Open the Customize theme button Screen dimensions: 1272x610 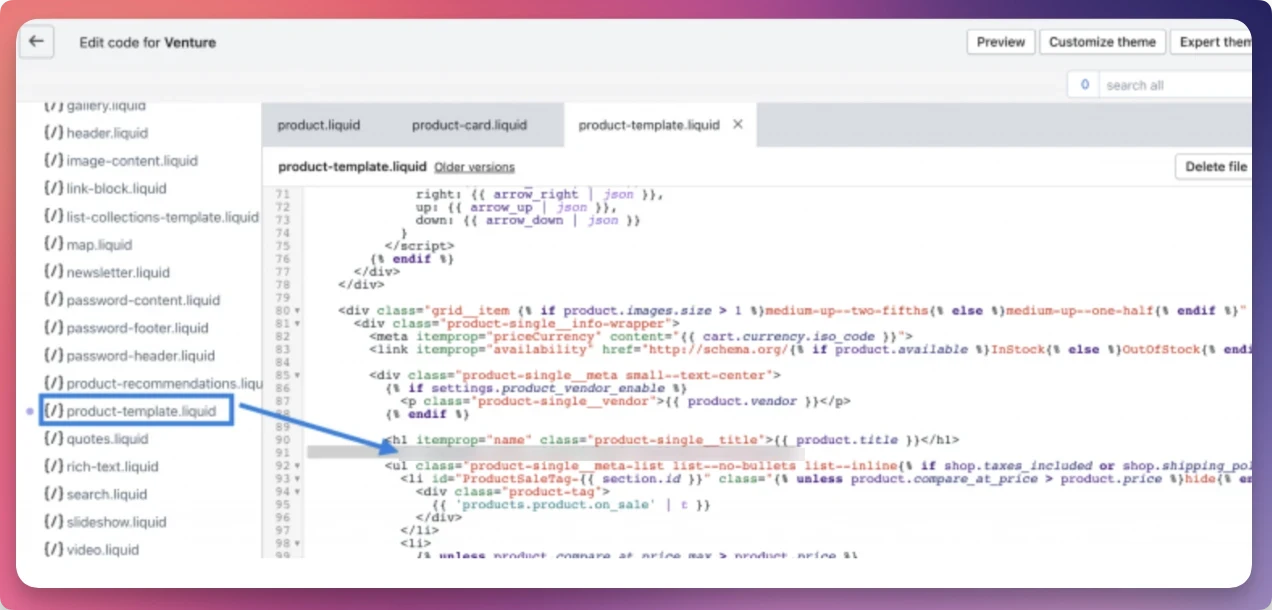(x=1102, y=42)
